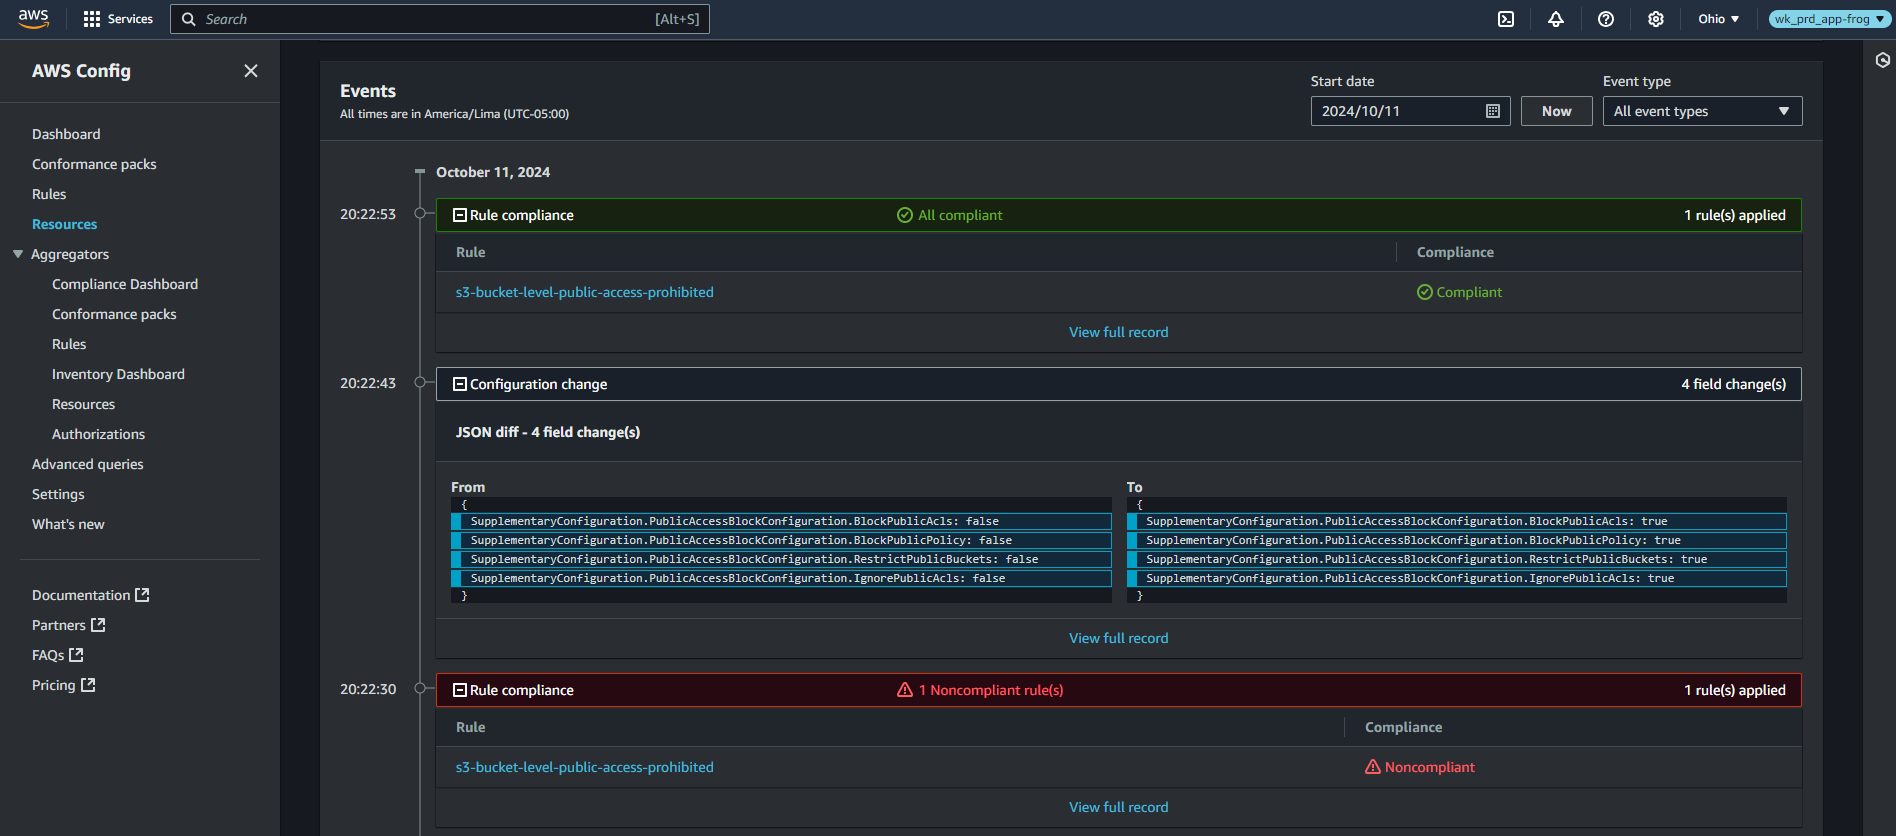View full record for Configuration change
This screenshot has width=1896, height=836.
[1118, 638]
